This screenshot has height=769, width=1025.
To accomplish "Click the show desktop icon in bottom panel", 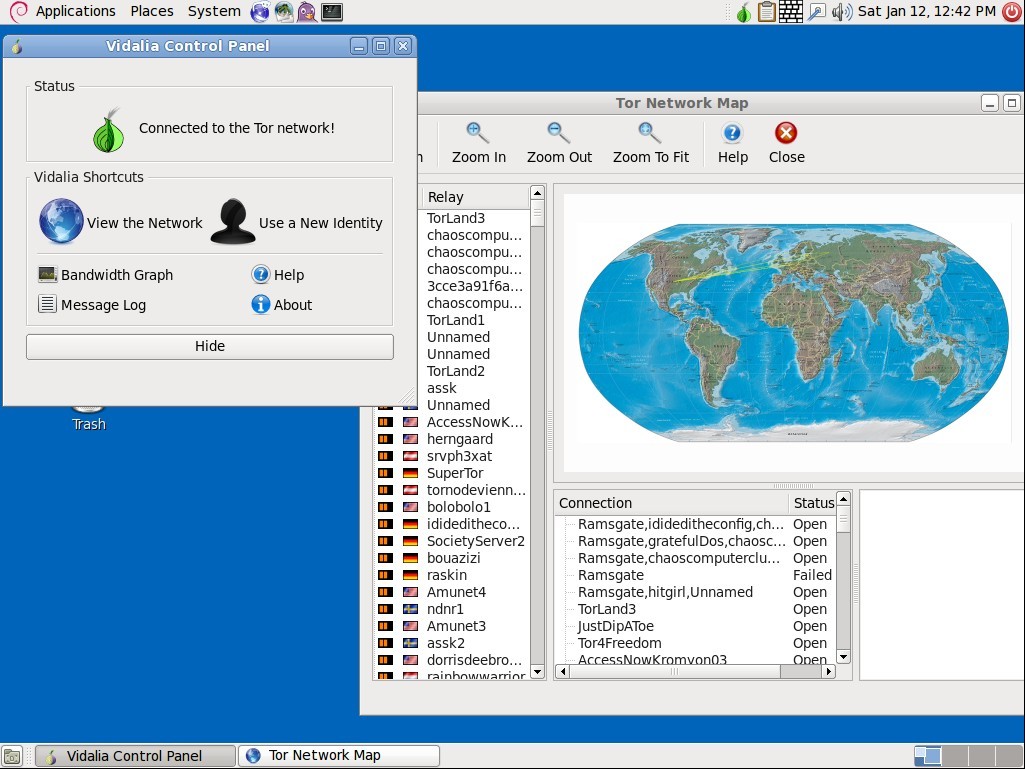I will (x=12, y=756).
